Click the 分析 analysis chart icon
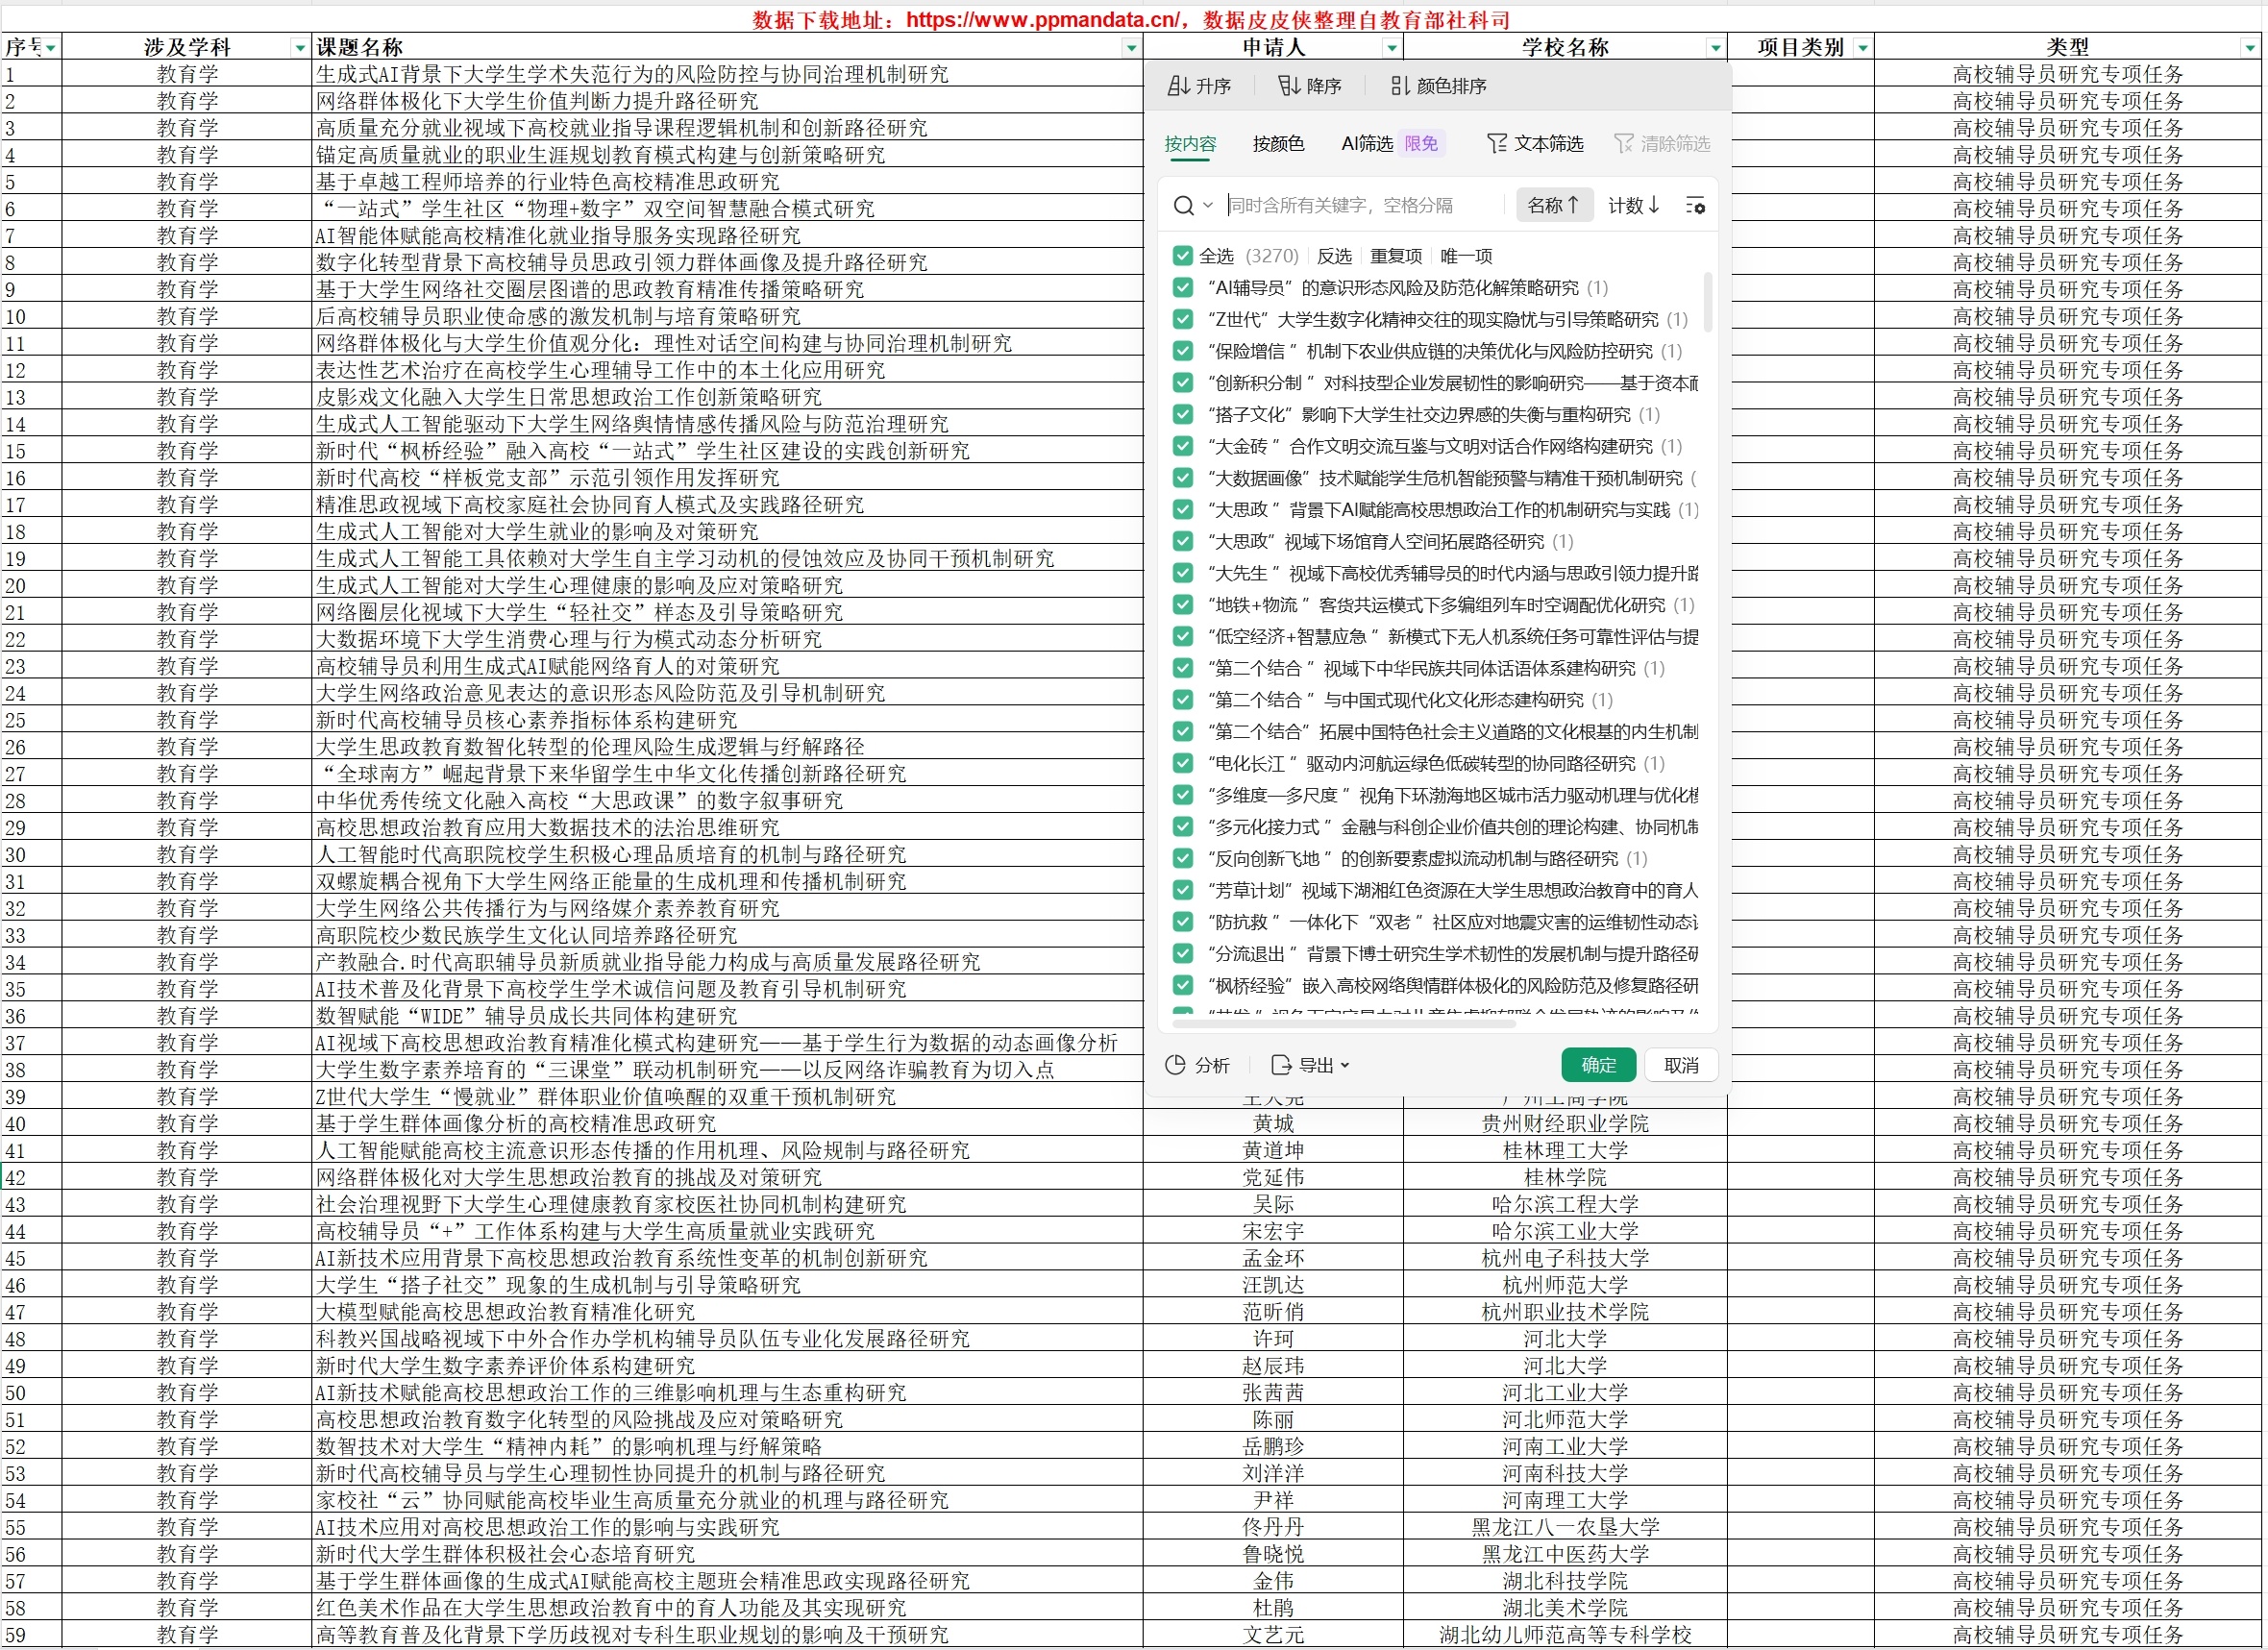This screenshot has height=1650, width=2268. pyautogui.click(x=1176, y=1065)
